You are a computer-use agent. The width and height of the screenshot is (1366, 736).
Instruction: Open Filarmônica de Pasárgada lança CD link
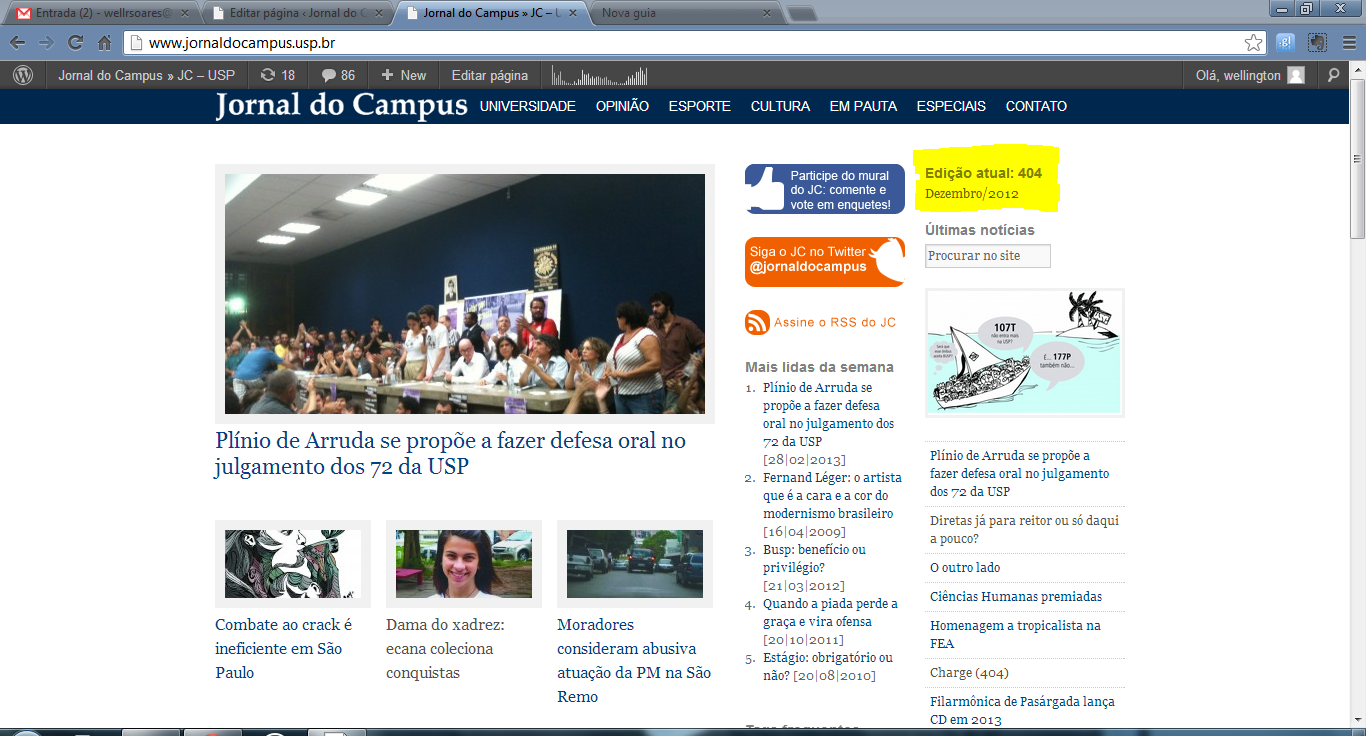1022,710
